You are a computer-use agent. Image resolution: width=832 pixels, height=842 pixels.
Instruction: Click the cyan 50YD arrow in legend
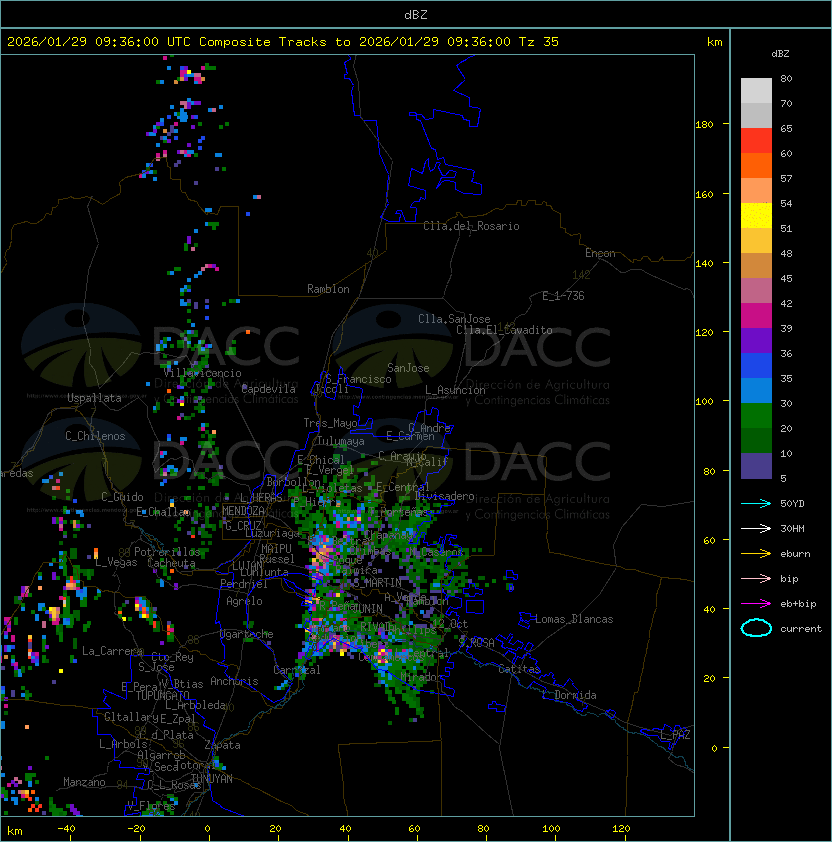tap(756, 503)
